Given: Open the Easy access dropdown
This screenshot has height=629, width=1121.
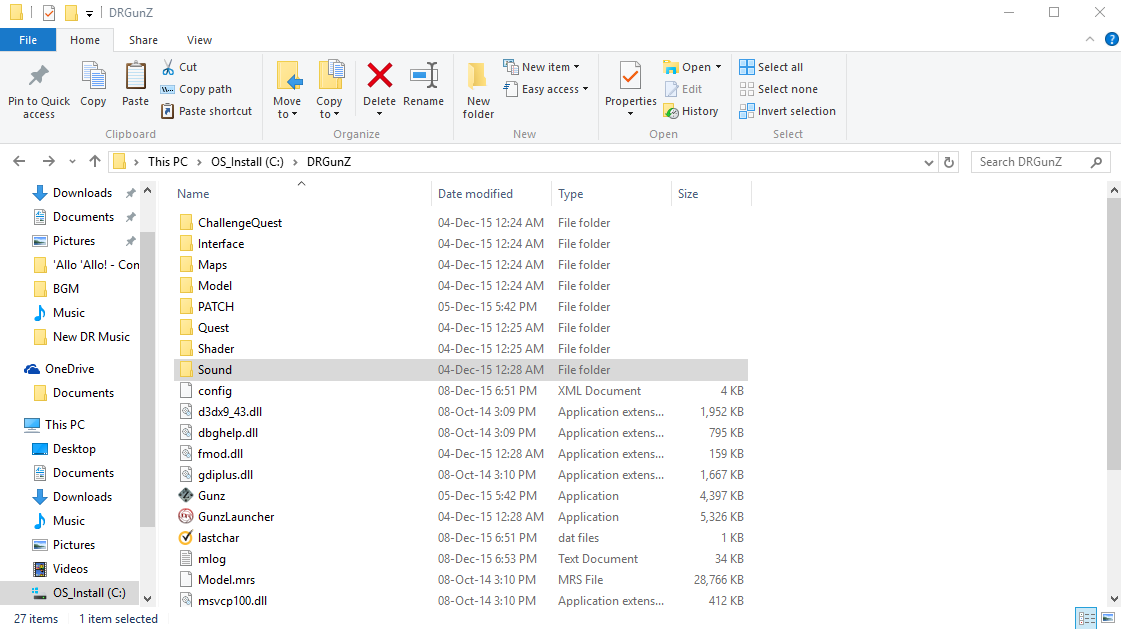Looking at the screenshot, I should coord(546,89).
